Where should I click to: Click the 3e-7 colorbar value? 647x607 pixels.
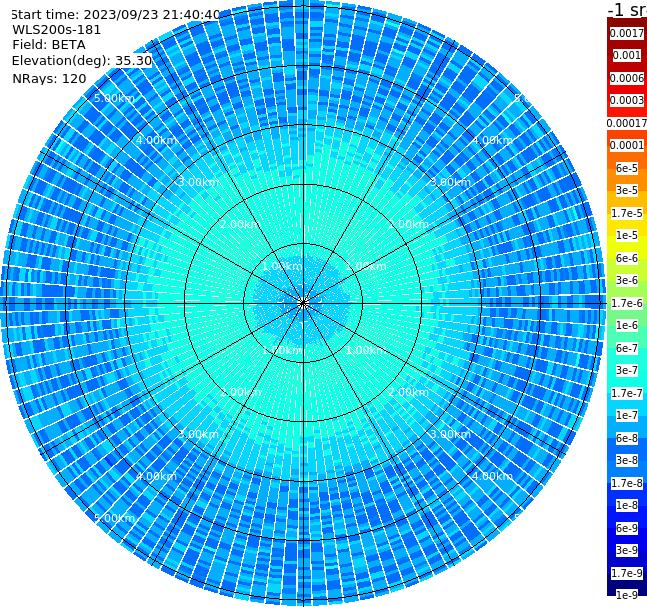(x=627, y=370)
